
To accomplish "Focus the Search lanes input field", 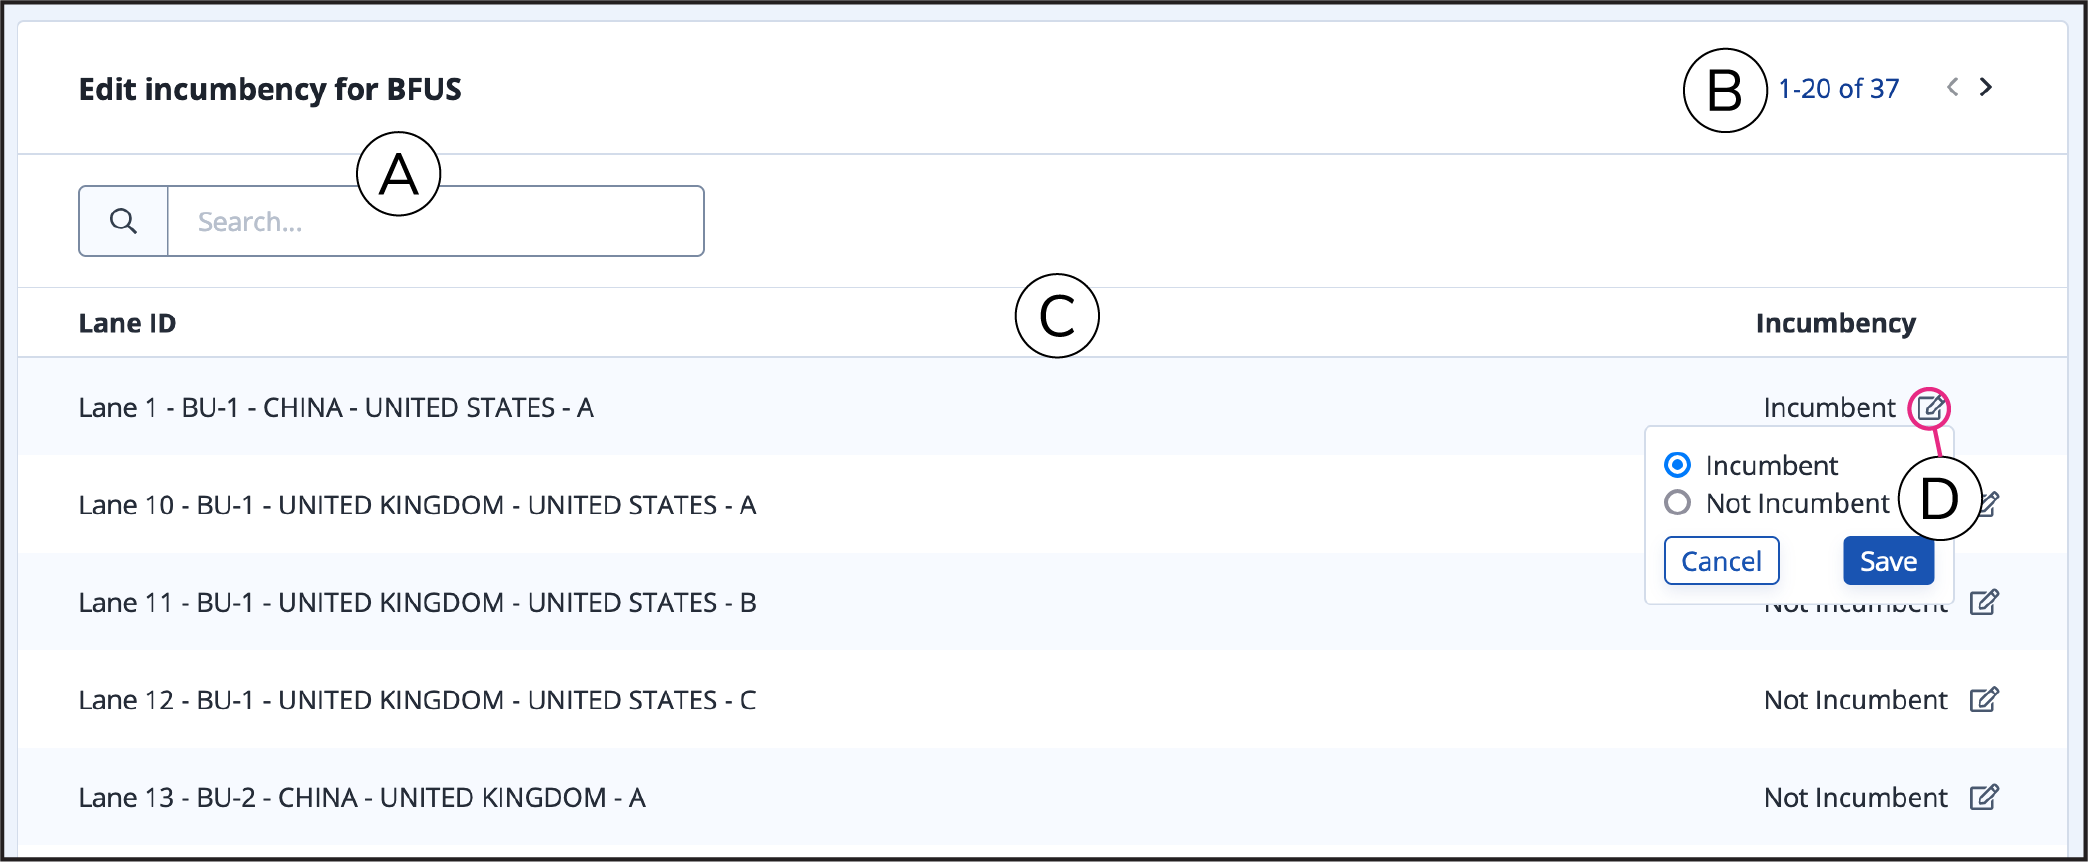I will pos(435,221).
